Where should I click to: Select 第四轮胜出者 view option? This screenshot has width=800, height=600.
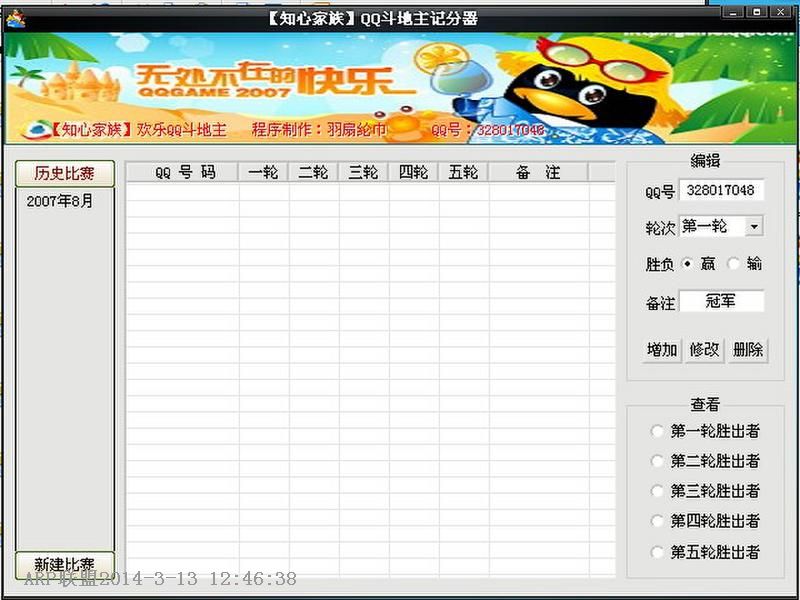tap(705, 521)
